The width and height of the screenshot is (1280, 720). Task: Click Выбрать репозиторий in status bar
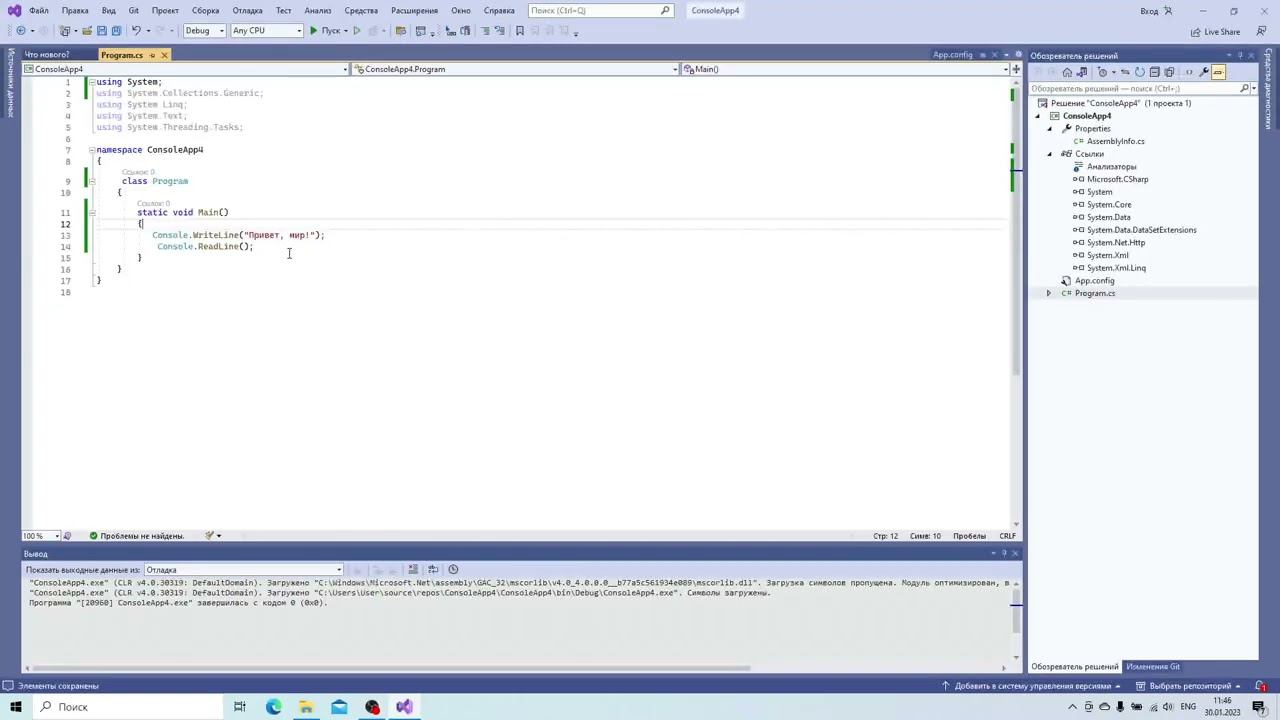click(x=1190, y=686)
